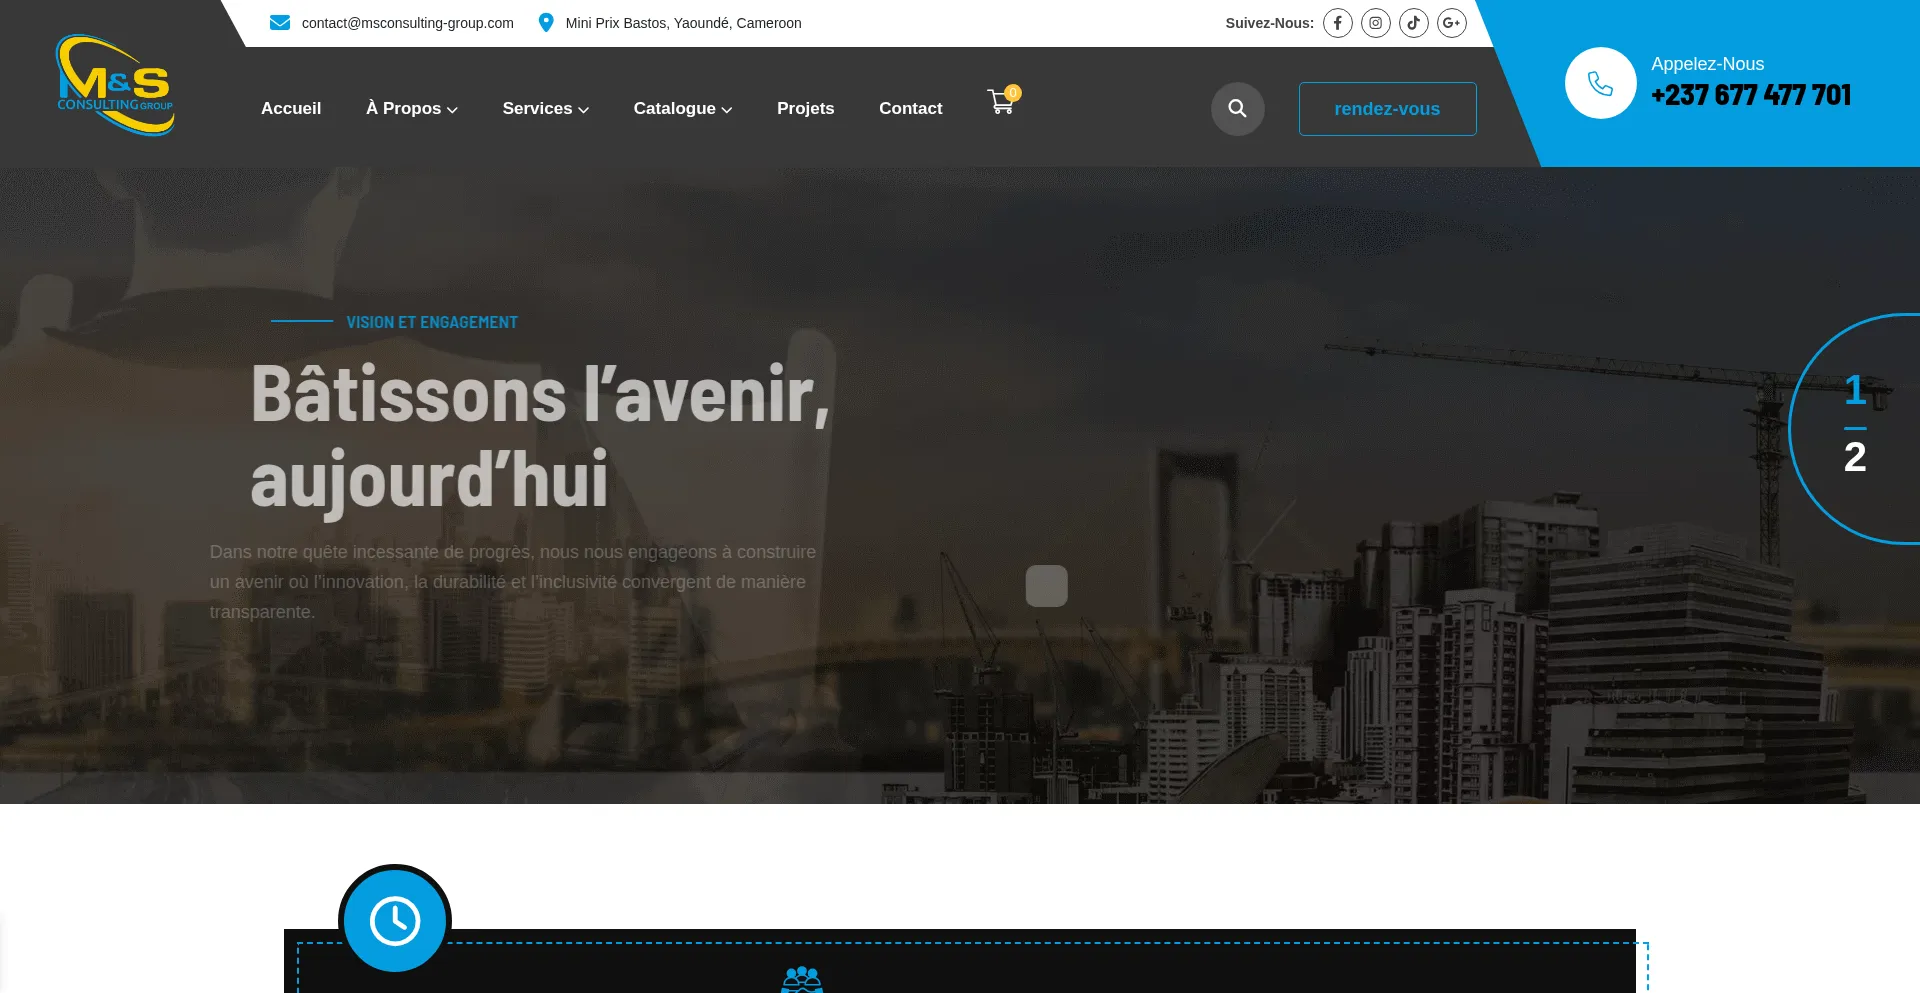Click the Facebook social icon
This screenshot has height=993, width=1920.
pyautogui.click(x=1337, y=23)
